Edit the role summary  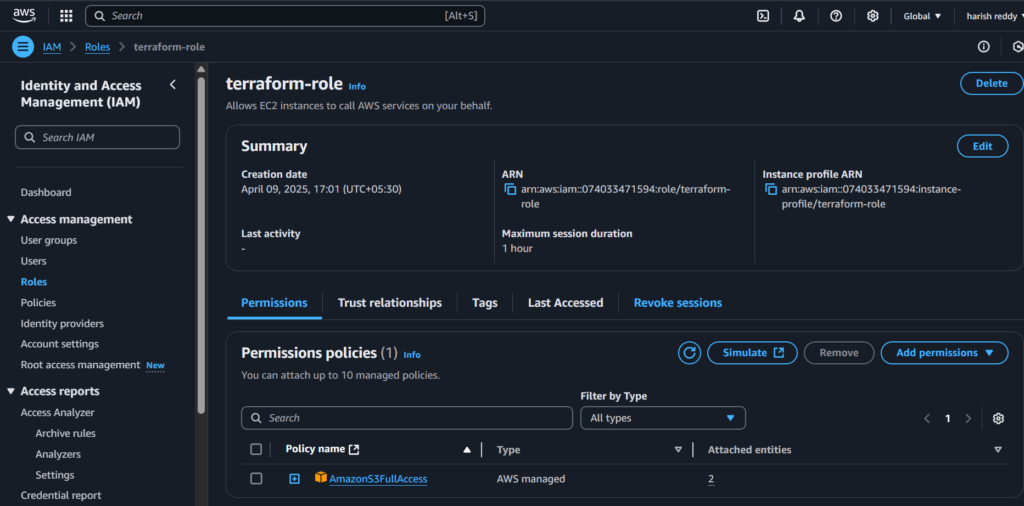point(982,146)
